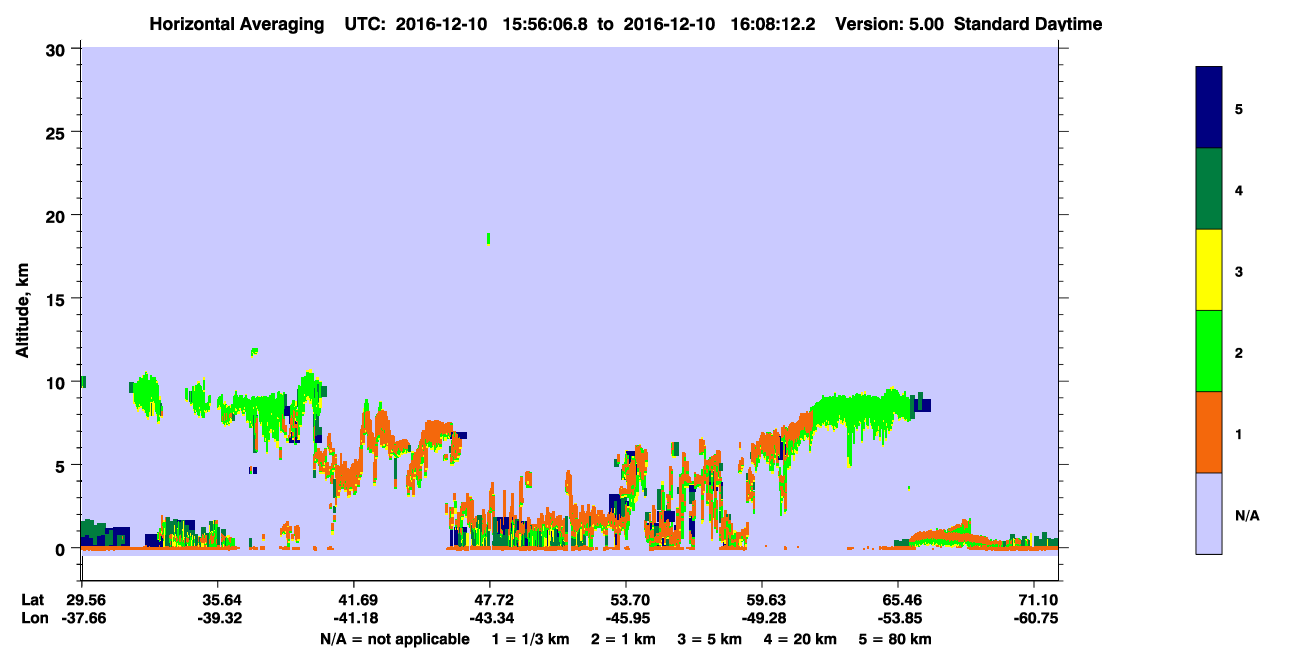Click the yellow color bar segment labeled 3
Screen dimensions: 1300x667
[1209, 270]
